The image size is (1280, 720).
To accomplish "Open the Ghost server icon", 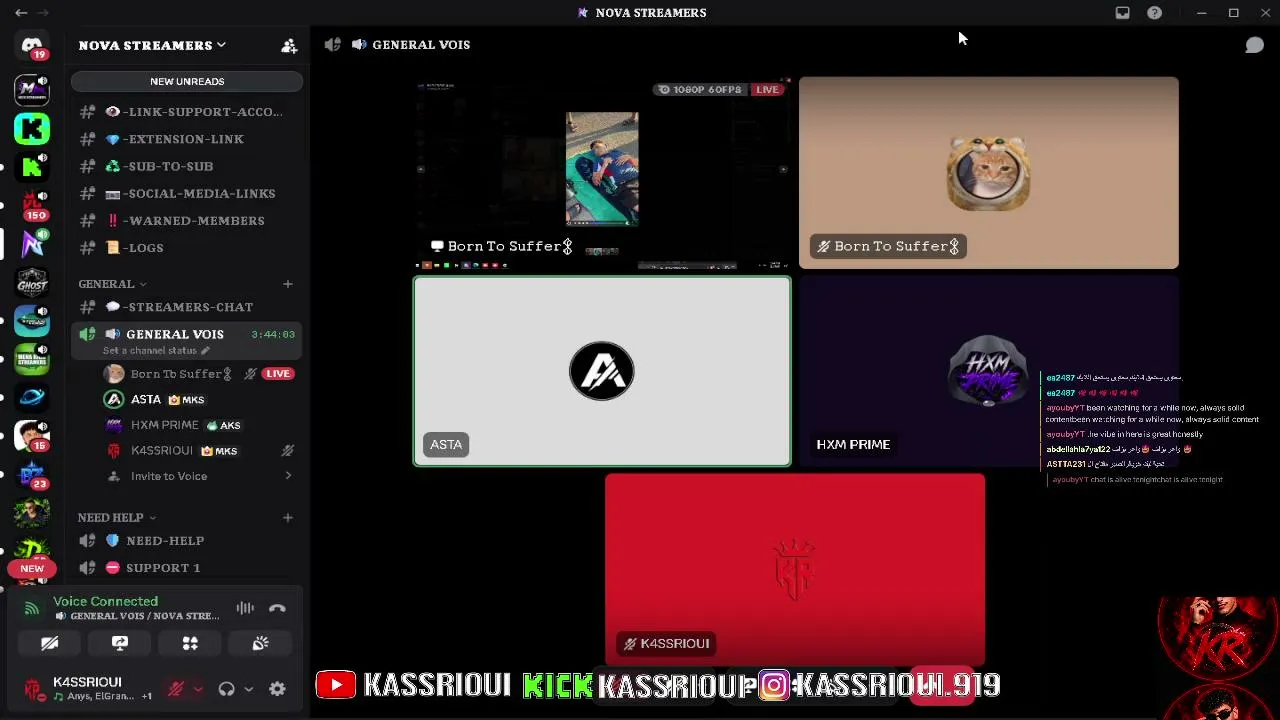I will click(32, 283).
